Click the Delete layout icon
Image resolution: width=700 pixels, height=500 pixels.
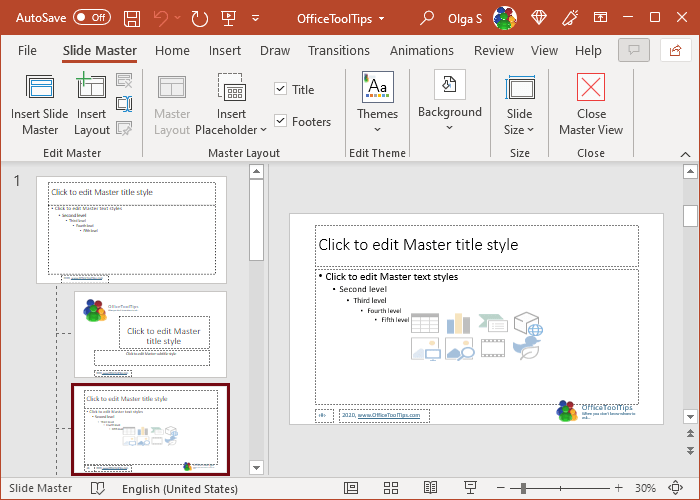[124, 81]
